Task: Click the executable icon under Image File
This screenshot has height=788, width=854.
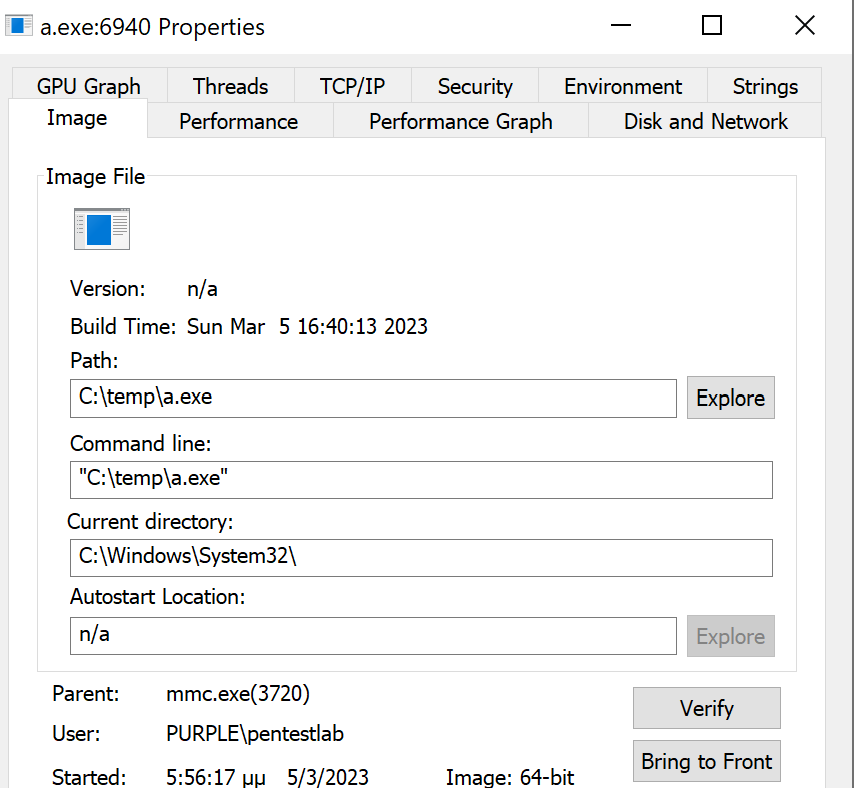Action: coord(102,229)
